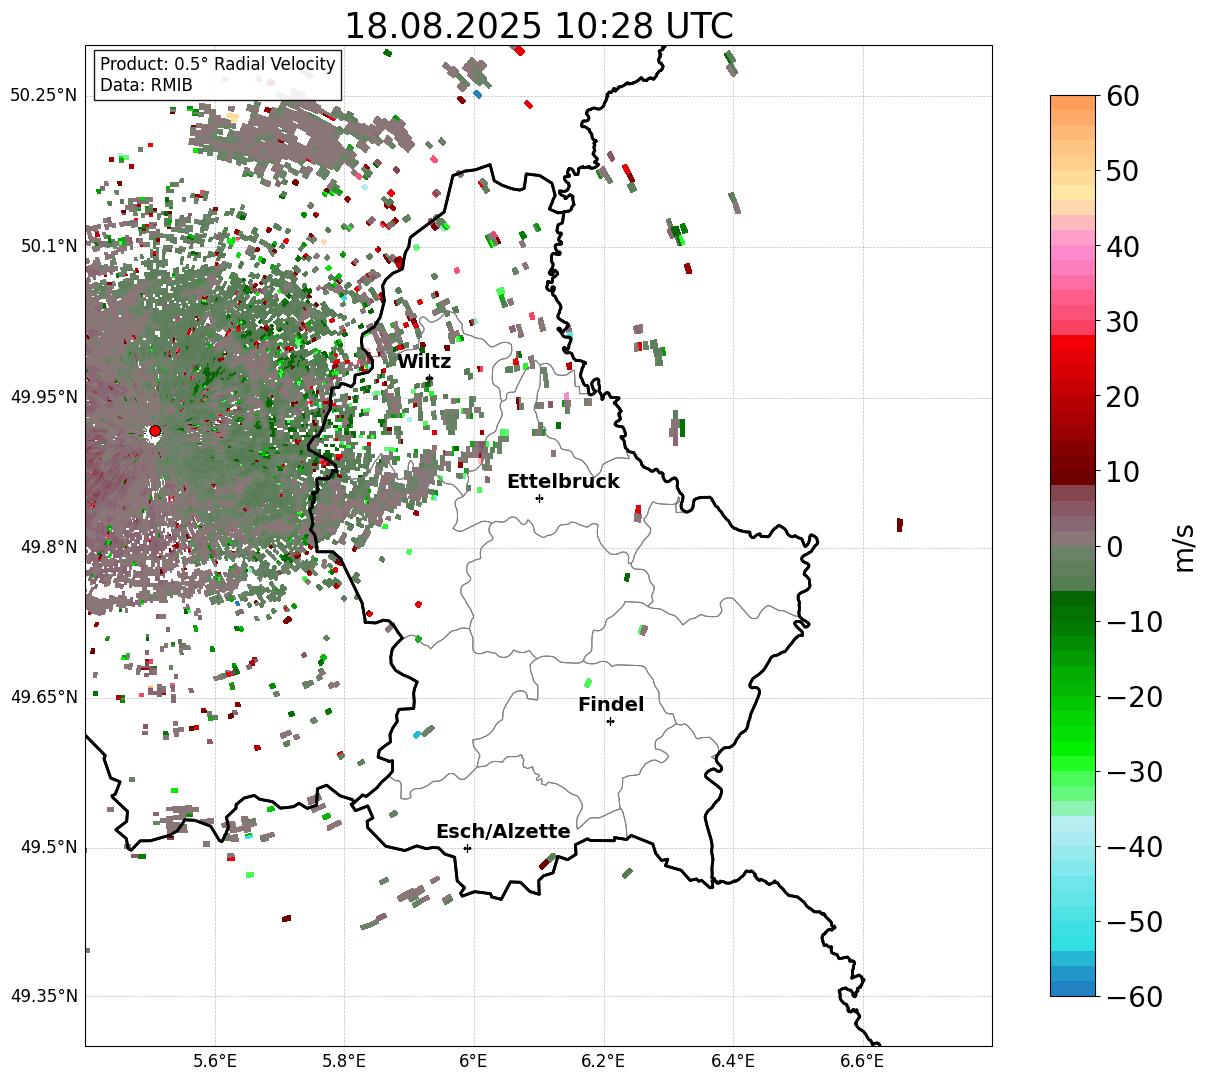The image size is (1207, 1081).
Task: Click the m/s colorbar unit label
Action: pyautogui.click(x=1184, y=546)
